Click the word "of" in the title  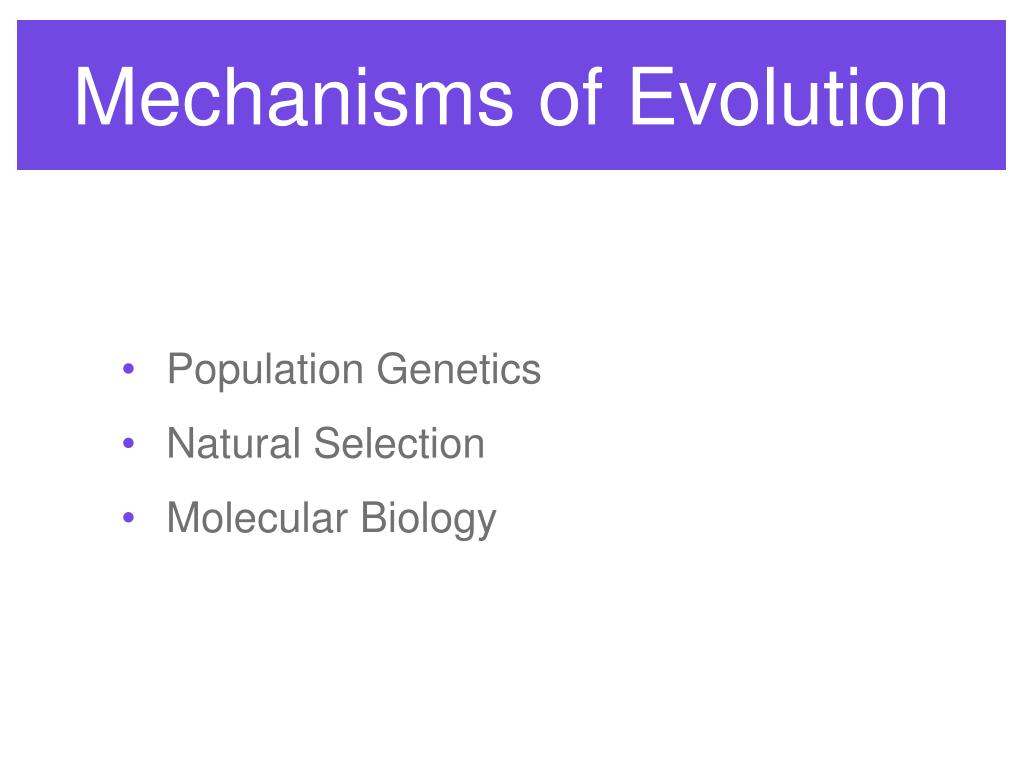(570, 97)
